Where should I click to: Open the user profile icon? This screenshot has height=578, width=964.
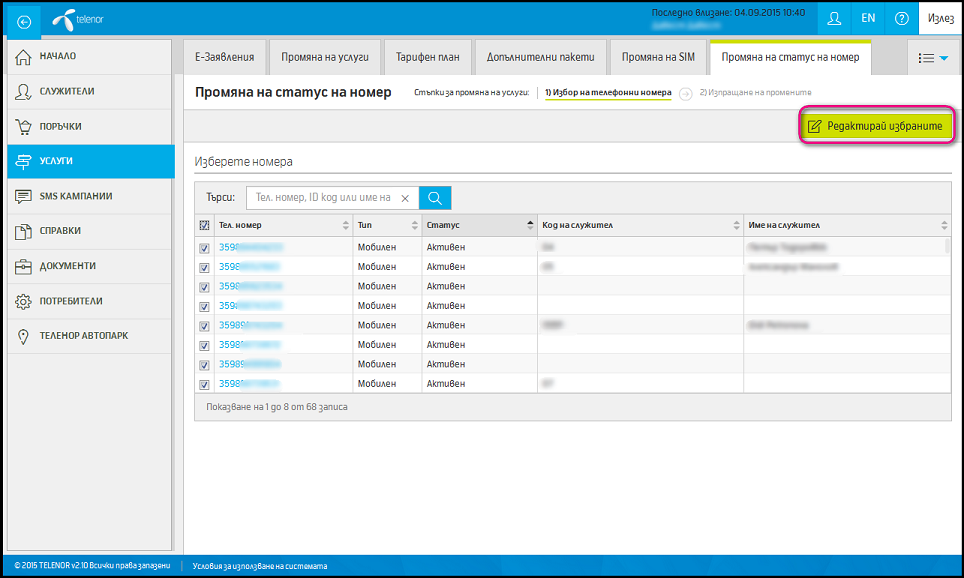coord(834,18)
